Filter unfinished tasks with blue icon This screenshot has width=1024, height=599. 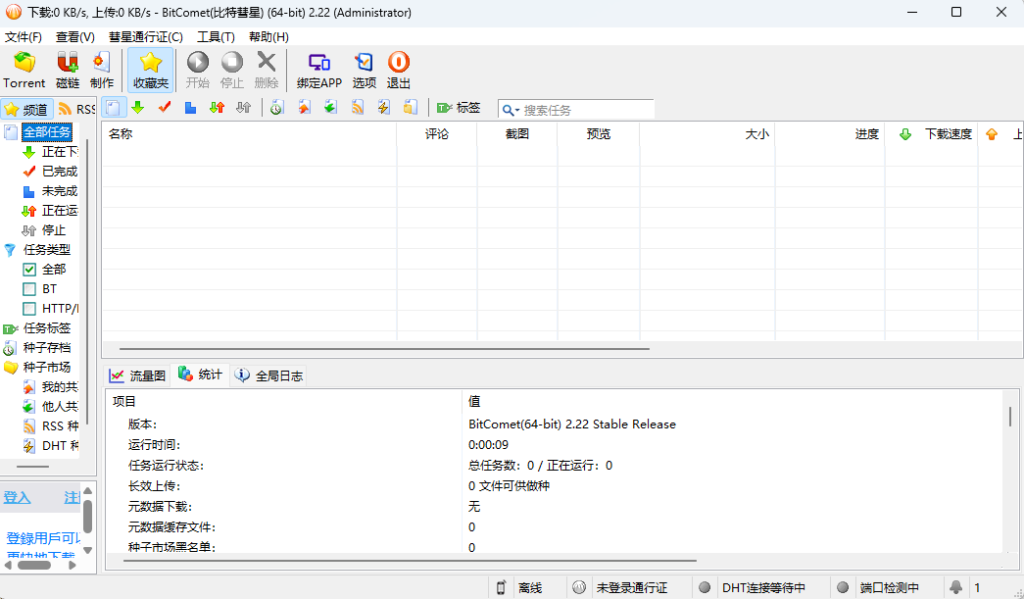(x=190, y=108)
